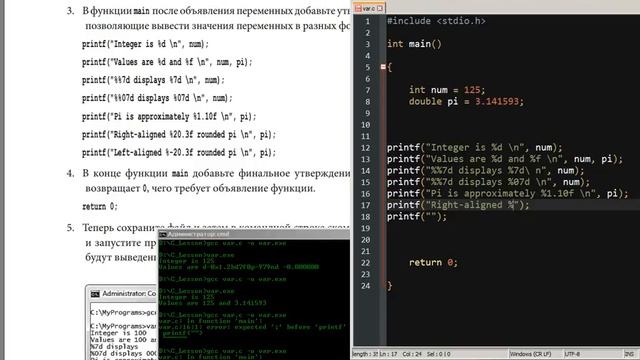640x360 pixels.
Task: Click the empty printf("") on line 18
Action: pyautogui.click(x=417, y=216)
